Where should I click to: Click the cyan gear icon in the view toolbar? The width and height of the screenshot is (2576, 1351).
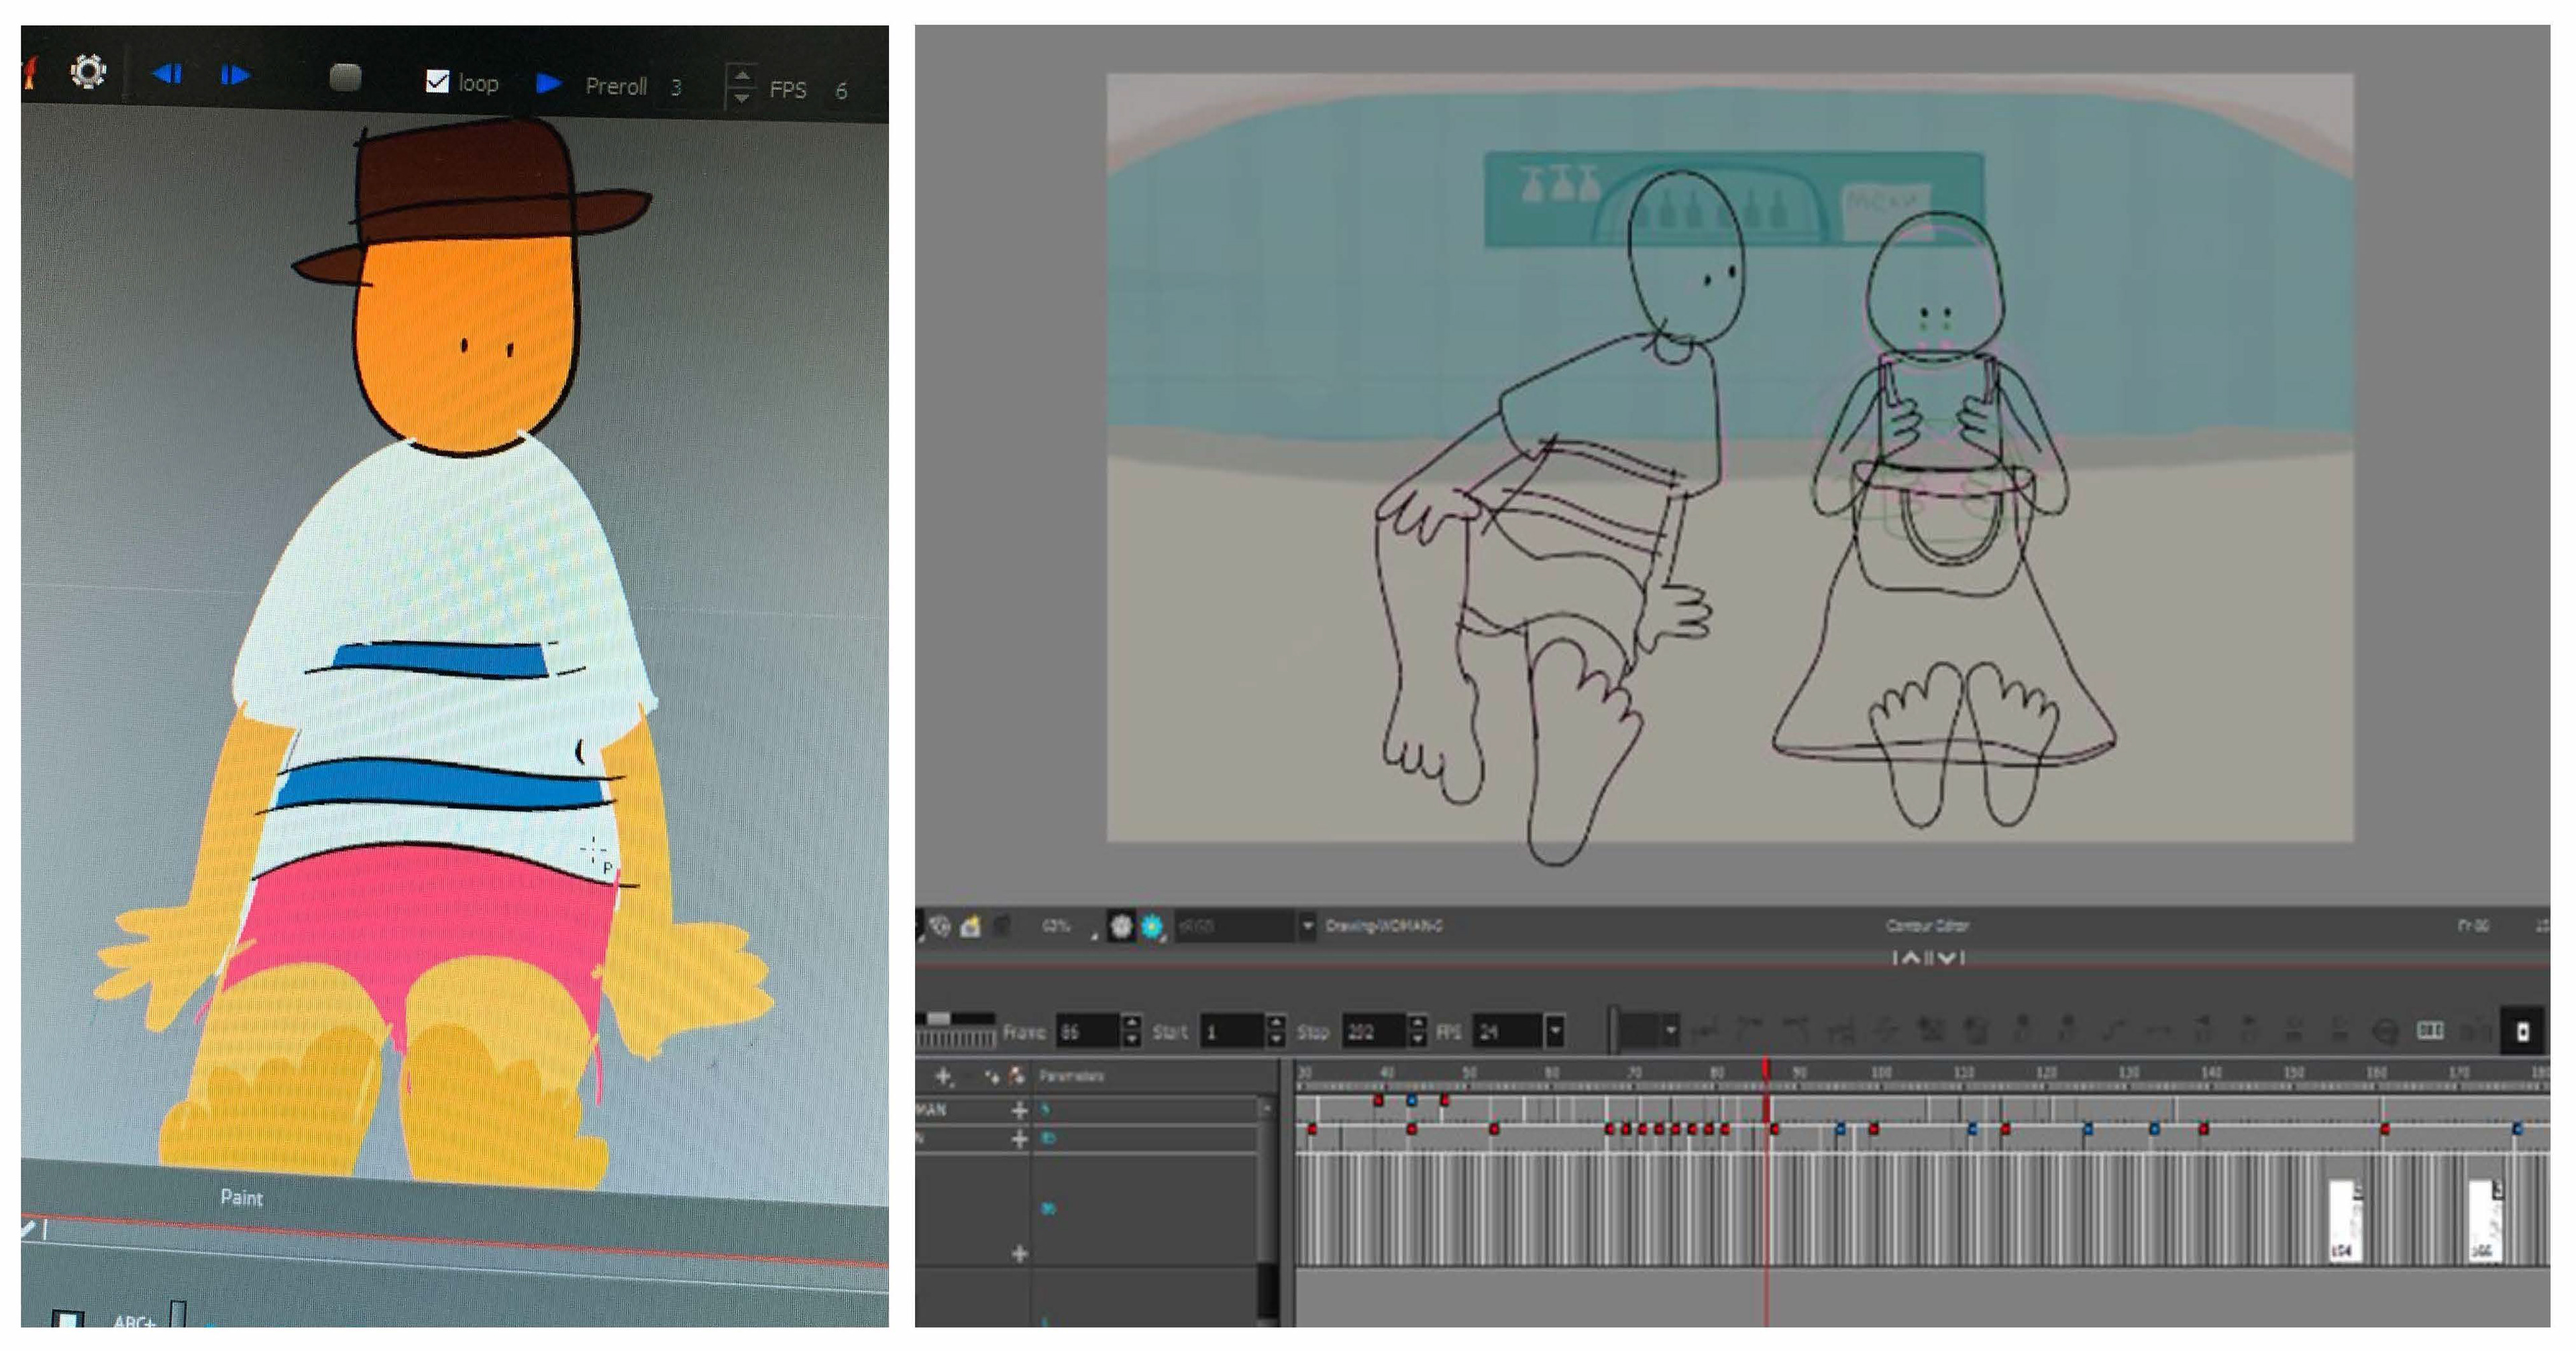tap(1152, 926)
